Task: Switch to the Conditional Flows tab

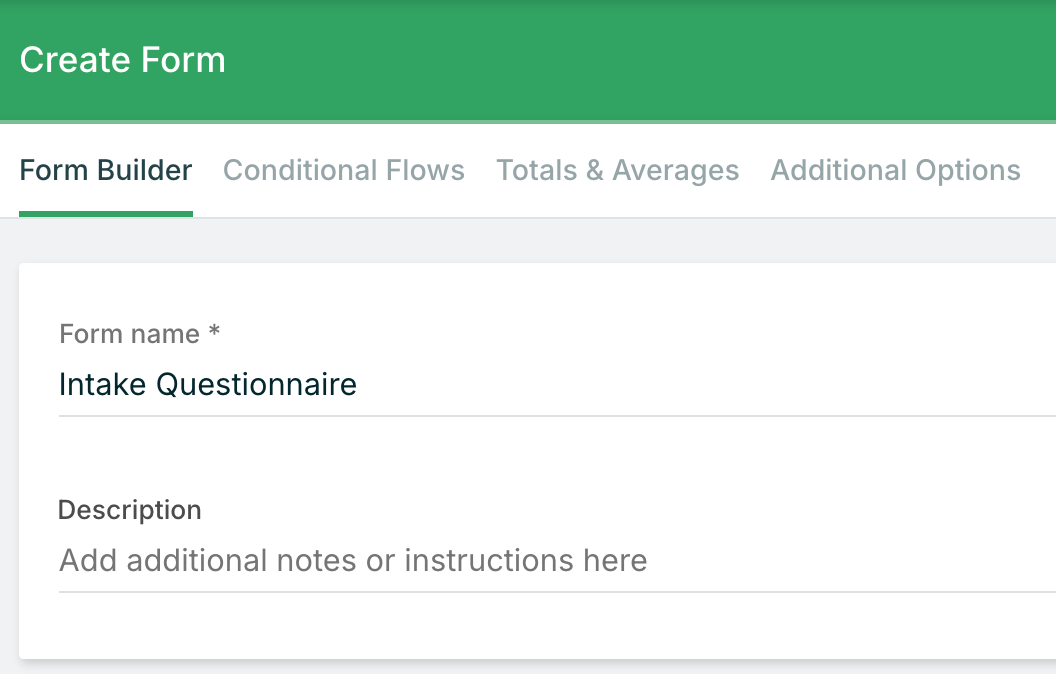Action: coord(343,170)
